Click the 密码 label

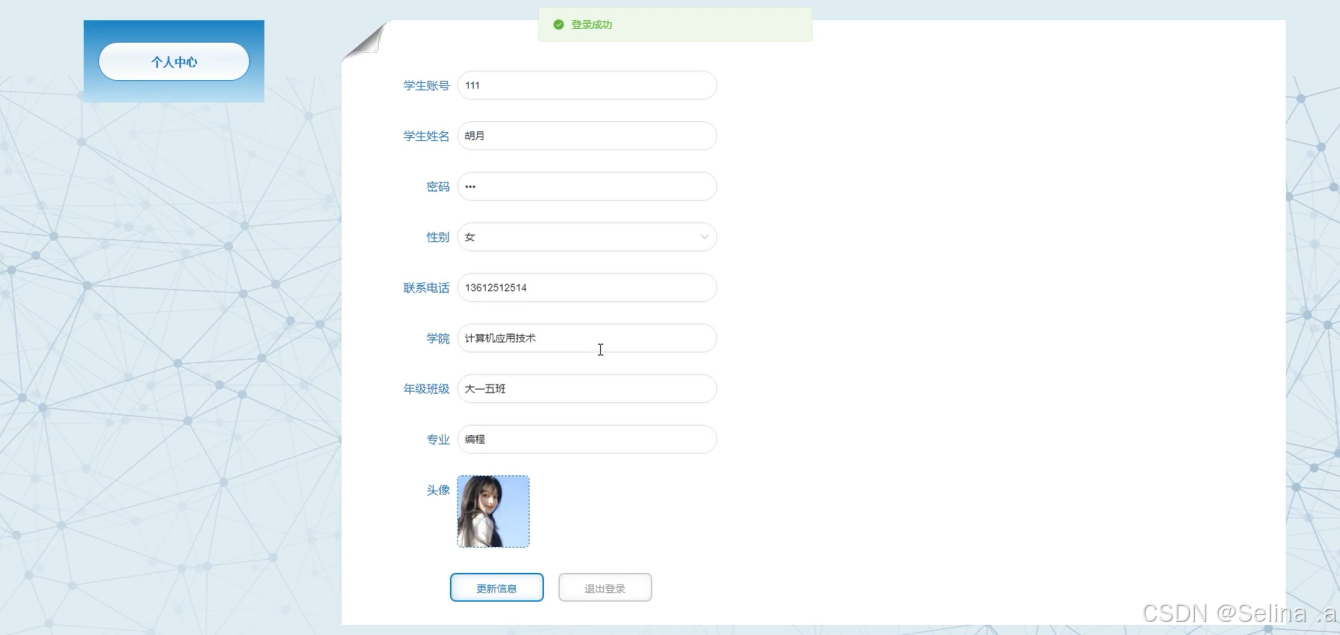coord(438,187)
